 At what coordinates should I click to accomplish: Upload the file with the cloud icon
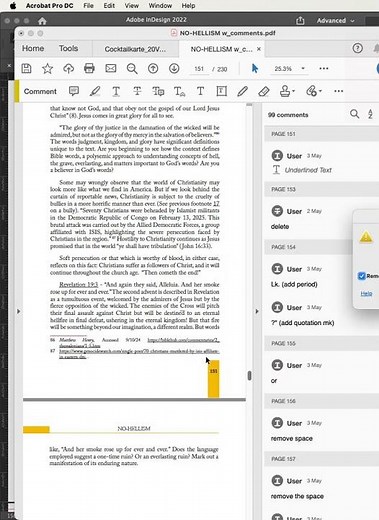tap(68, 69)
